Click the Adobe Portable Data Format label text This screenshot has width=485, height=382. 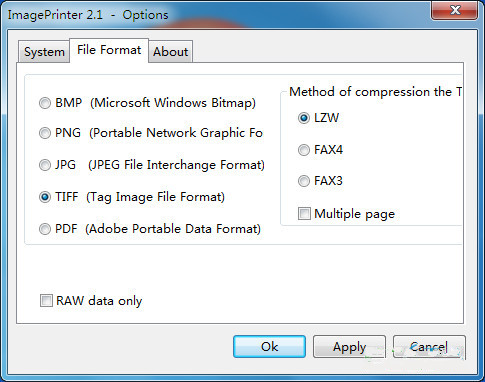[x=173, y=229]
